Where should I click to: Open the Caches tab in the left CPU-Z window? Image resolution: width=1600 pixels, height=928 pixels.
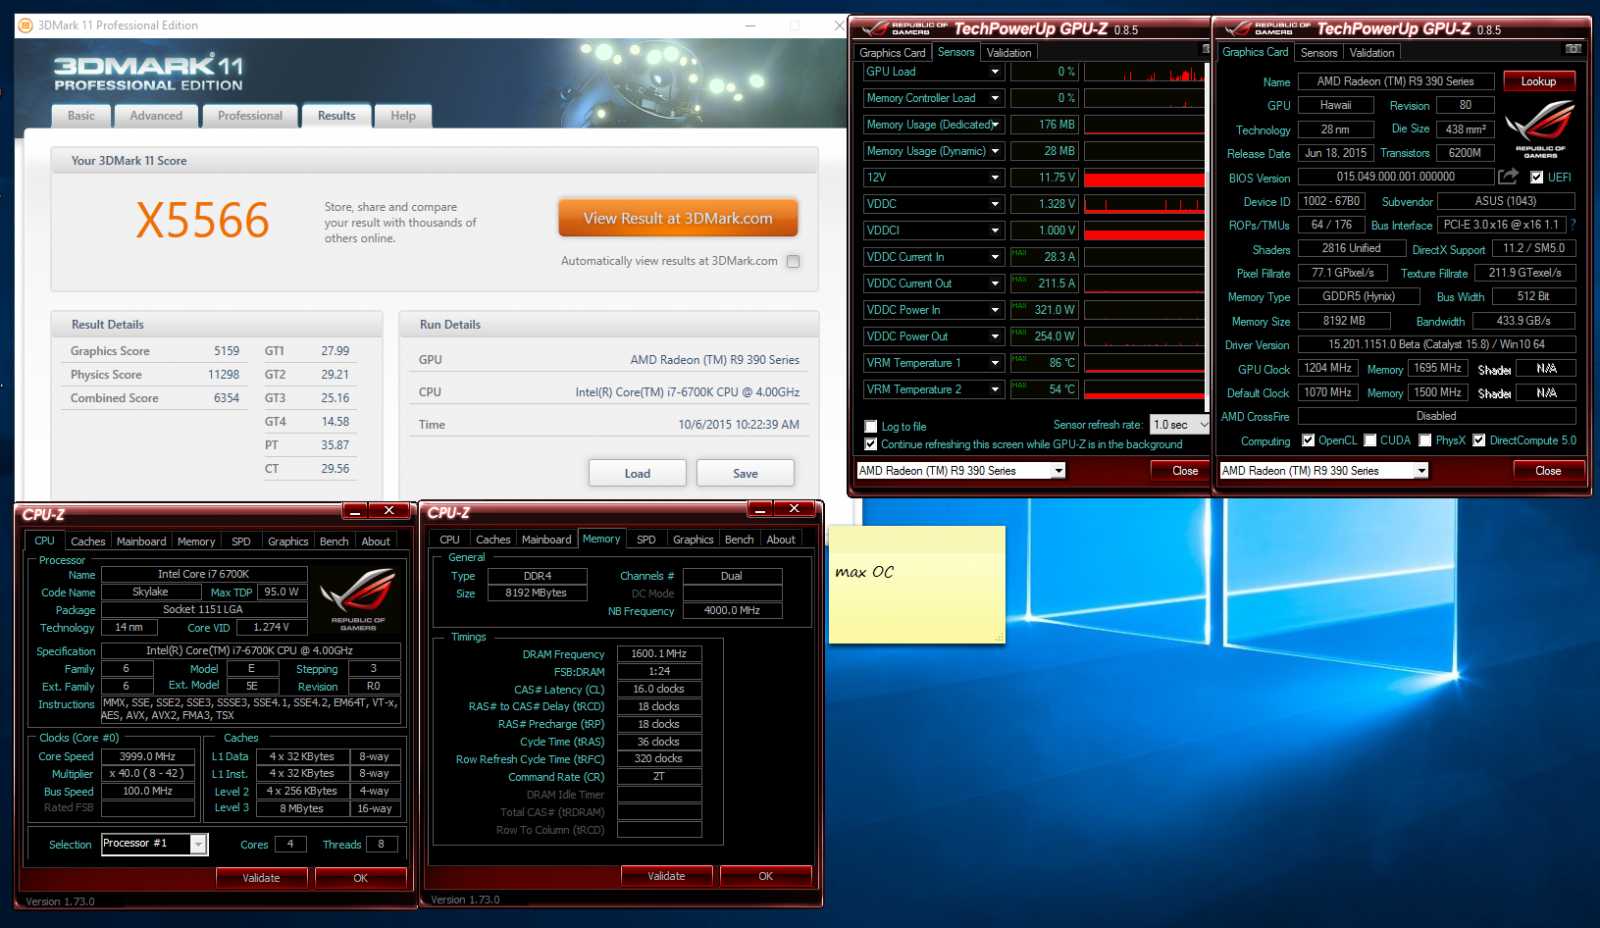pyautogui.click(x=88, y=541)
